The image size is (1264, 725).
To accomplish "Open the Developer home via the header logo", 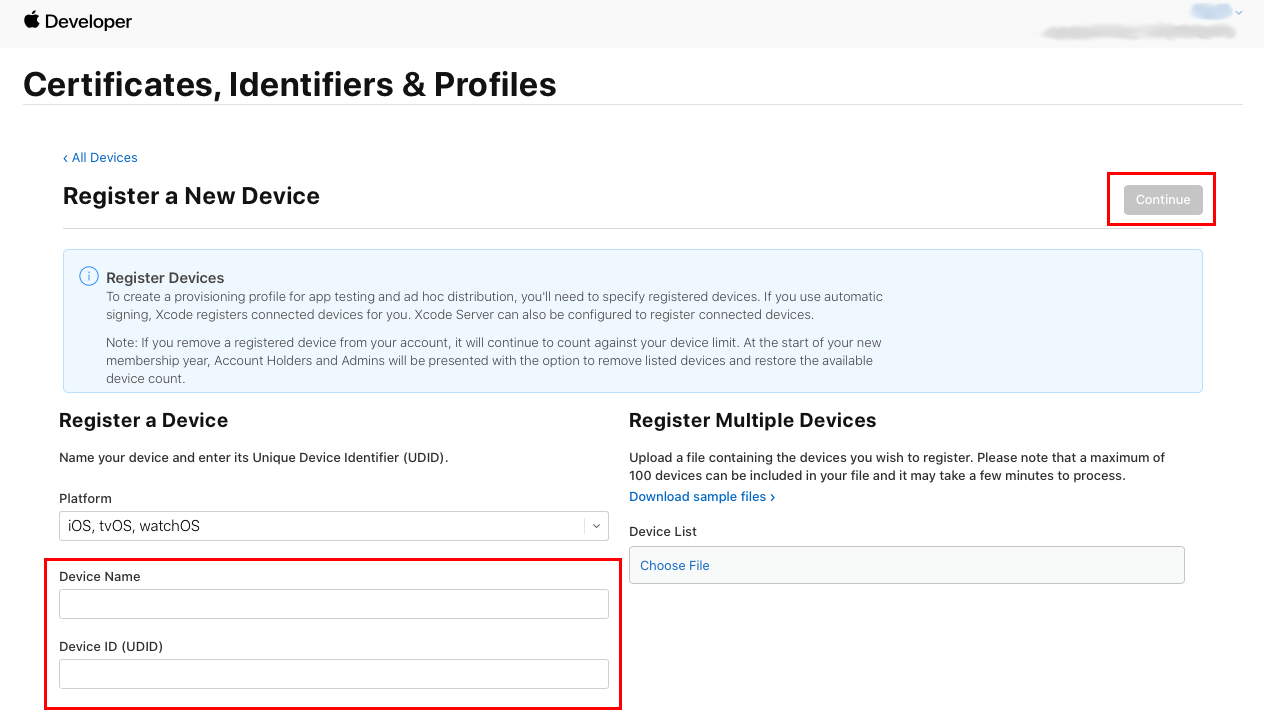I will point(78,20).
